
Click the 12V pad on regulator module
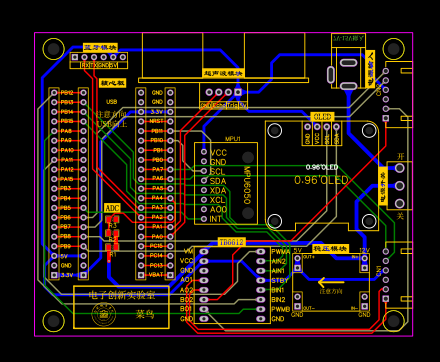pos(364,258)
